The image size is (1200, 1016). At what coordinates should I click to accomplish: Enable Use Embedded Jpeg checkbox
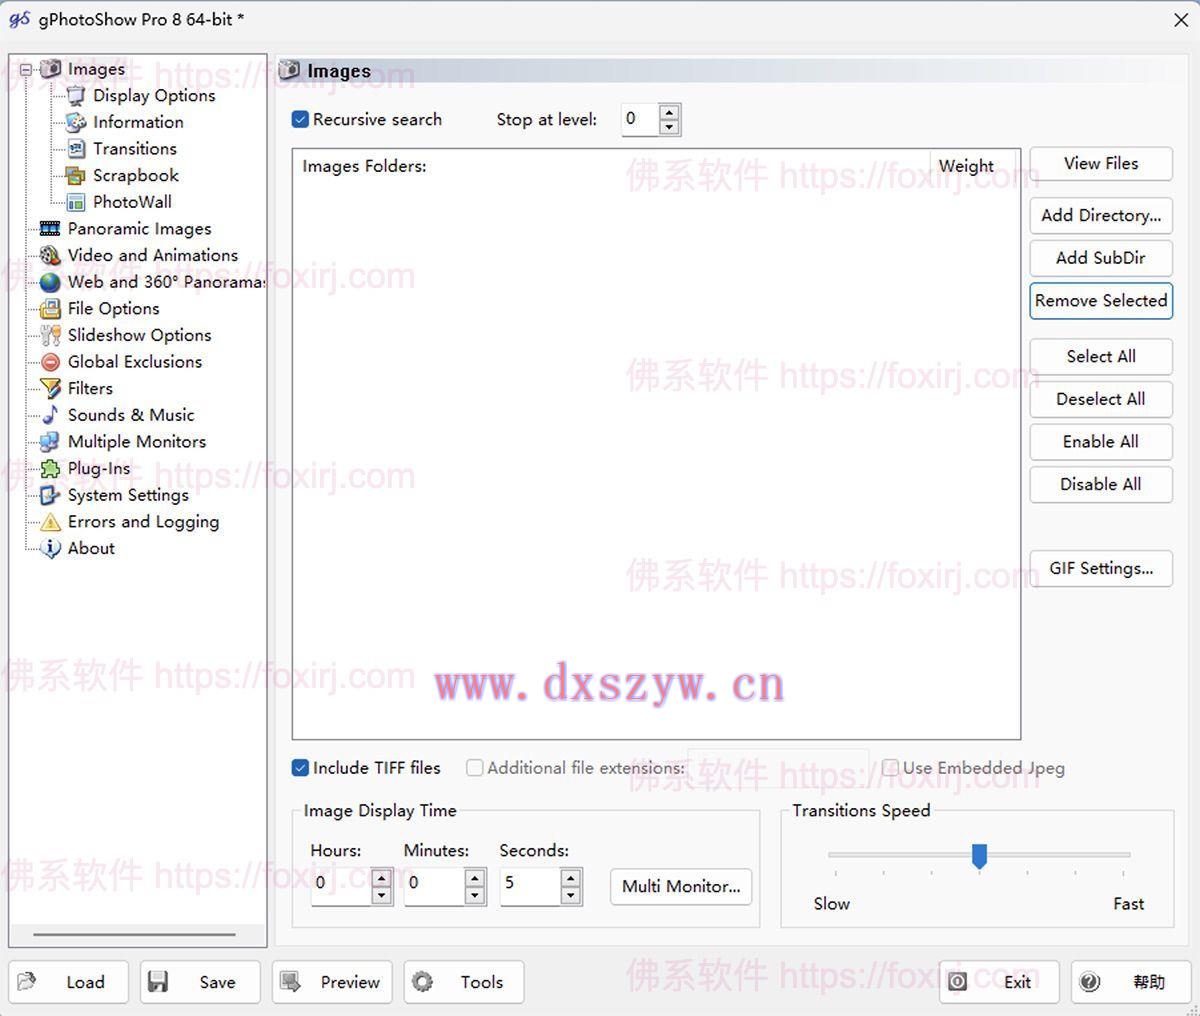(890, 768)
